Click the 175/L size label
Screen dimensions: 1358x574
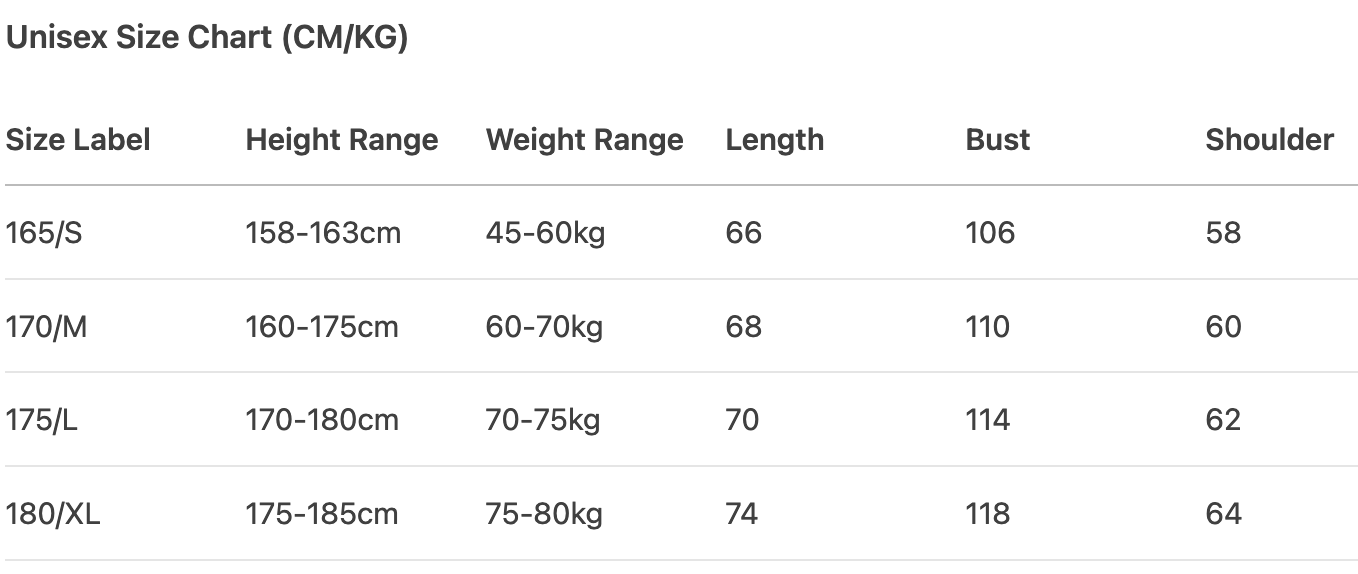(42, 420)
